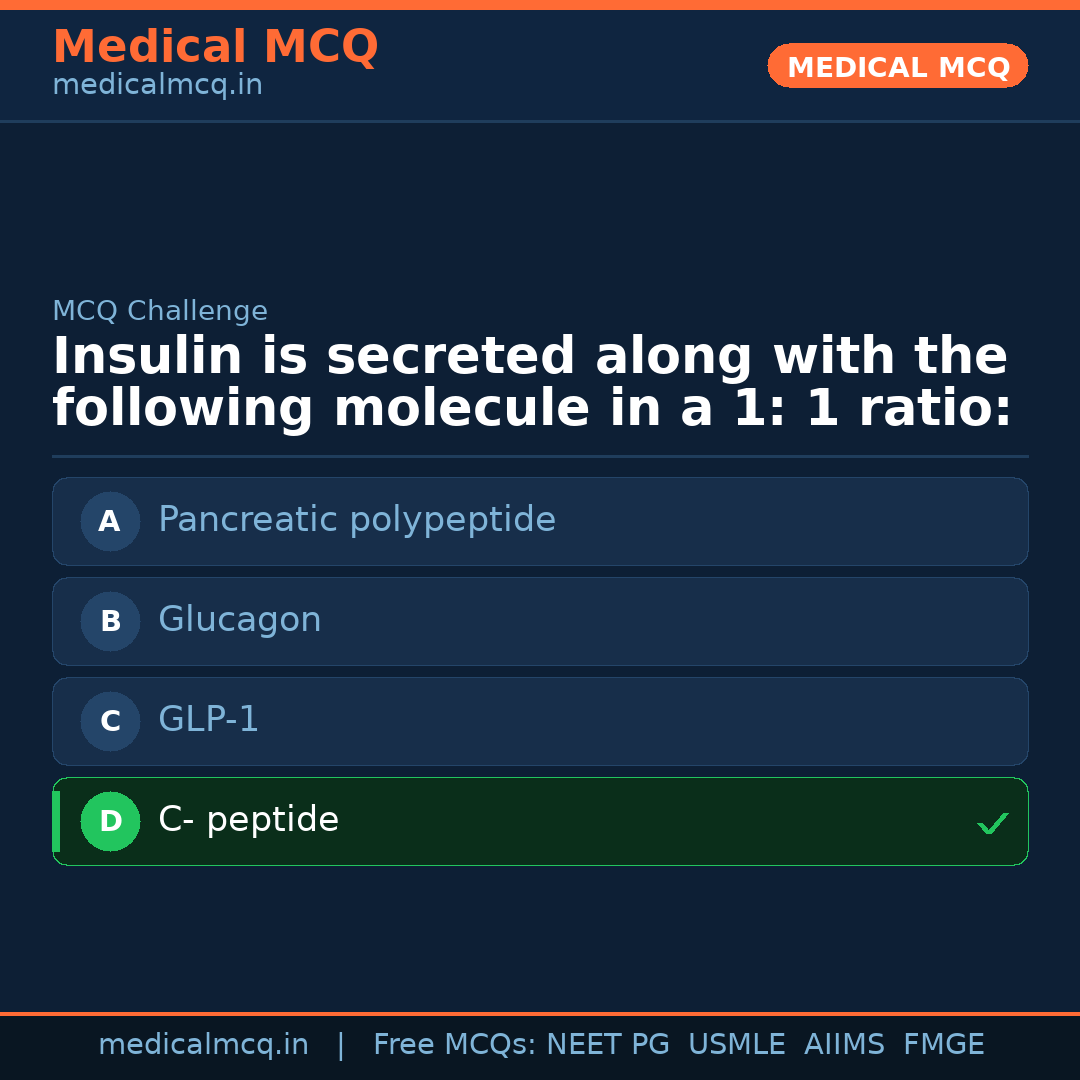Click the C option letter circle
The height and width of the screenshot is (1080, 1080).
coord(110,721)
